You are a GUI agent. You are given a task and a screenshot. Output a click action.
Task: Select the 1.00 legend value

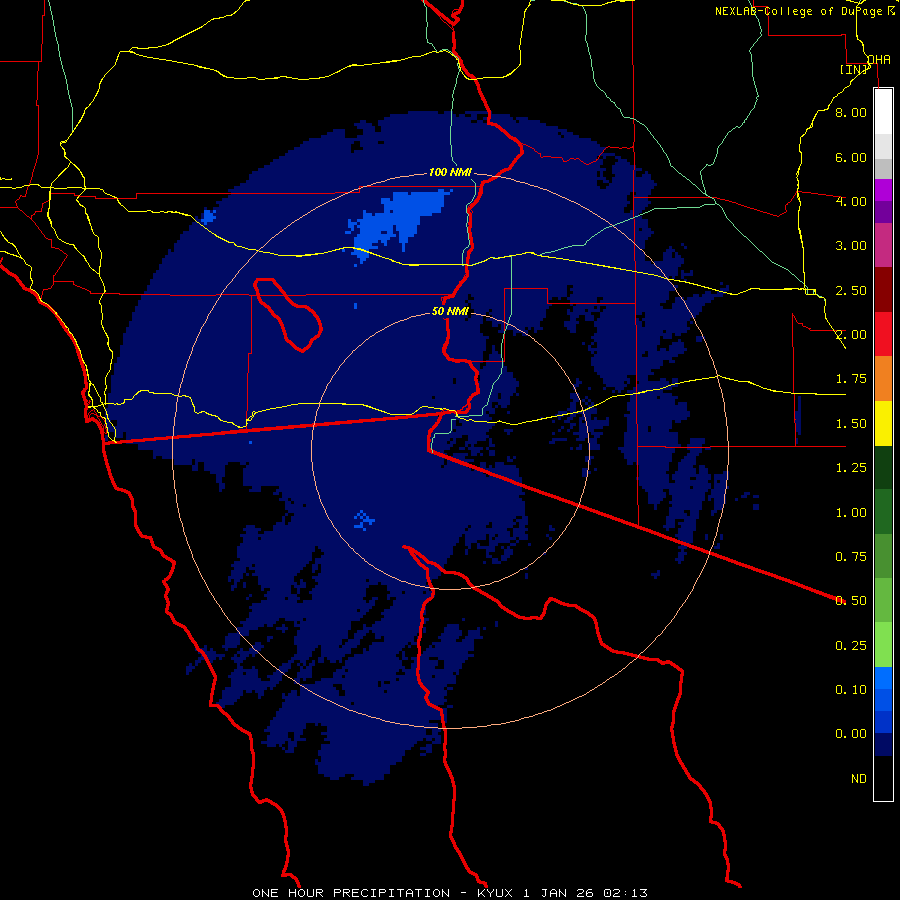(851, 513)
